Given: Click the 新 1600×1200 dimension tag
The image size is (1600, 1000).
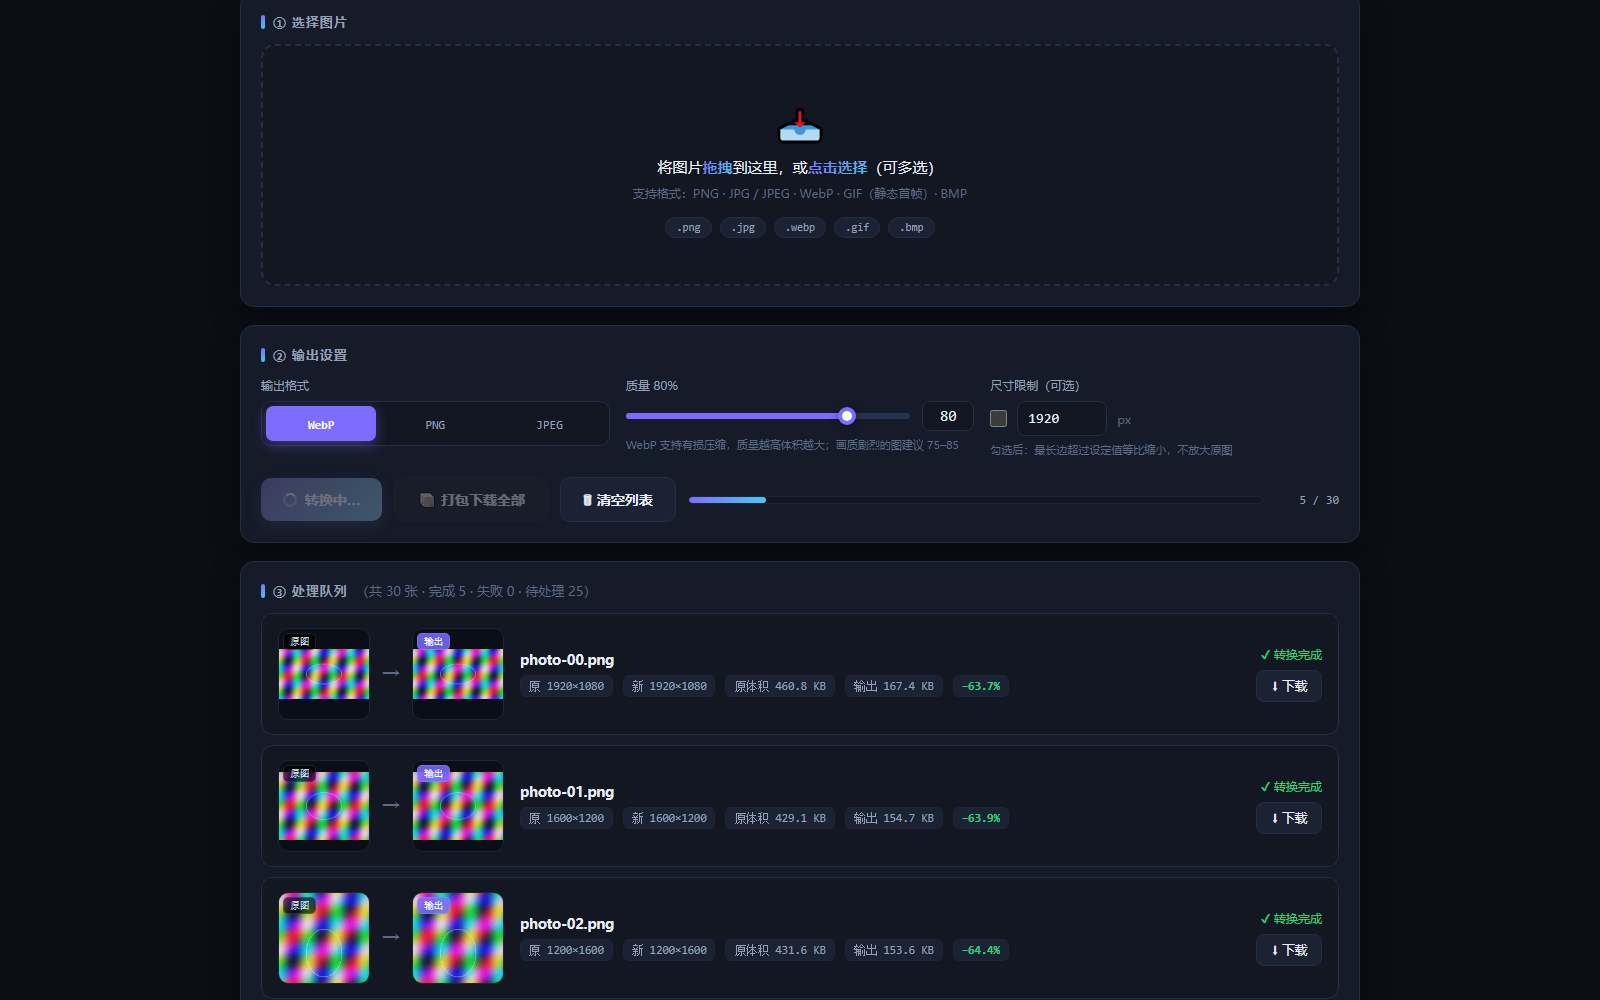Looking at the screenshot, I should (669, 818).
